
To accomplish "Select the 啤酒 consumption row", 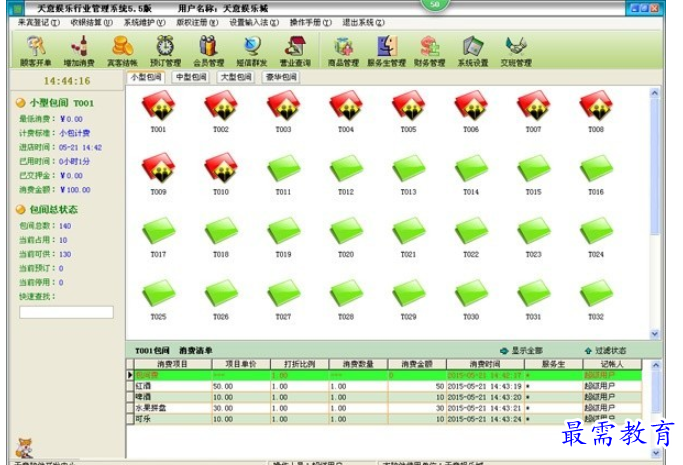I will [x=384, y=397].
